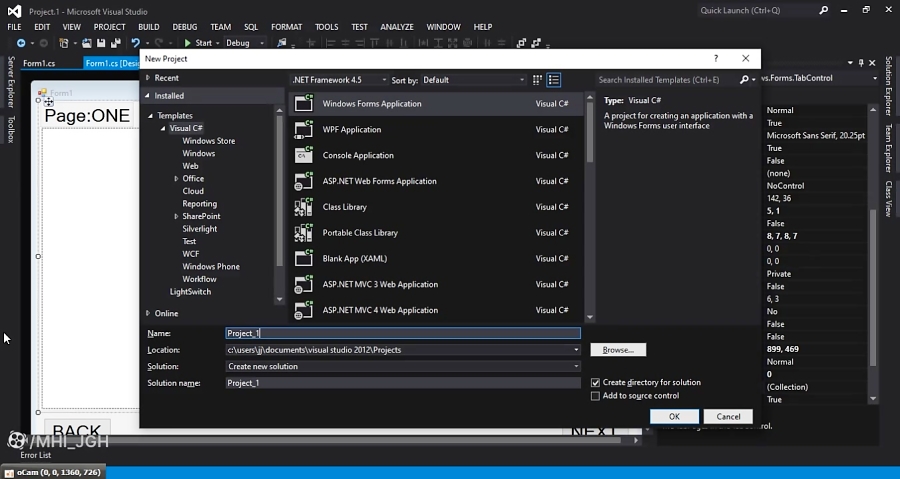Click the Save All toolbar icon
Viewport: 900px width, 479px height.
(x=114, y=43)
